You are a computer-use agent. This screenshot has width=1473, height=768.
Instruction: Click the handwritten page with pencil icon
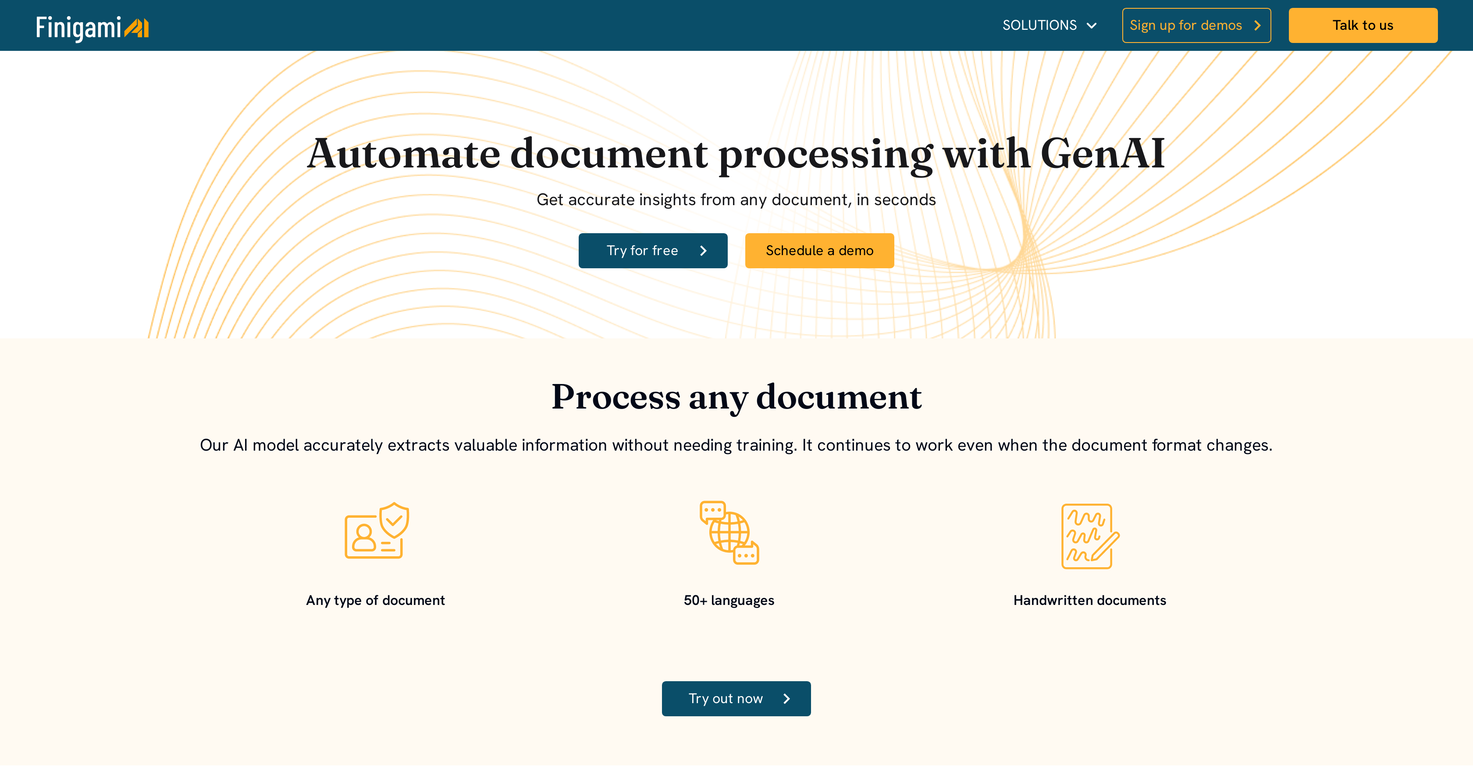tap(1089, 536)
